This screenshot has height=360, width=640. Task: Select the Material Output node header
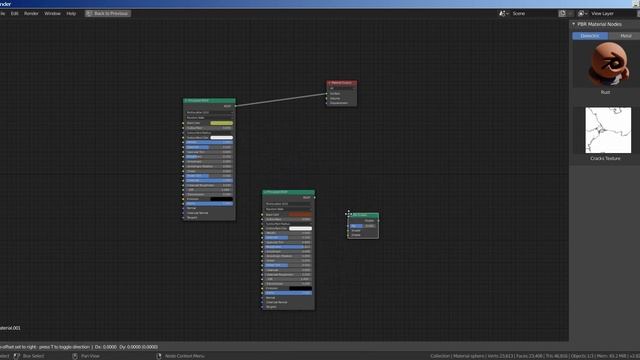tap(342, 83)
